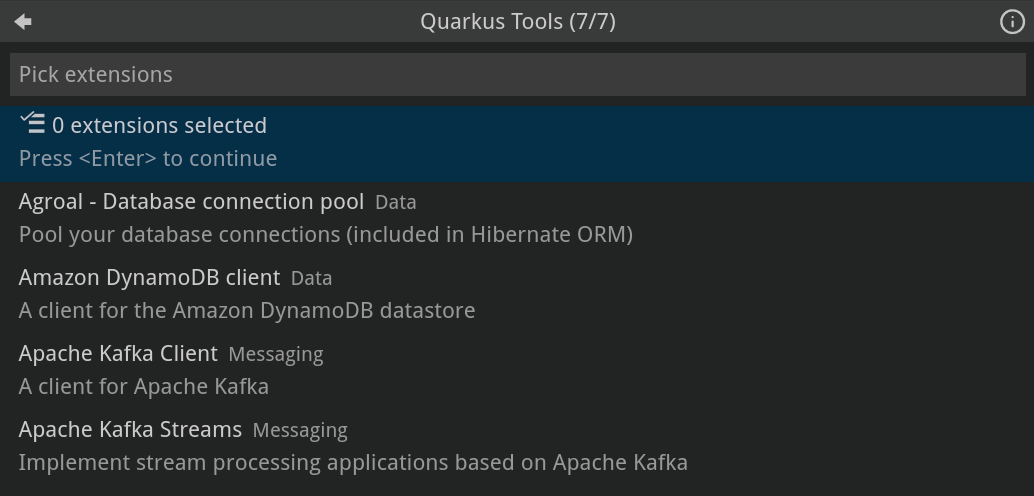1034x496 pixels.
Task: Click the Data tag next to Agroal
Action: [x=395, y=203]
